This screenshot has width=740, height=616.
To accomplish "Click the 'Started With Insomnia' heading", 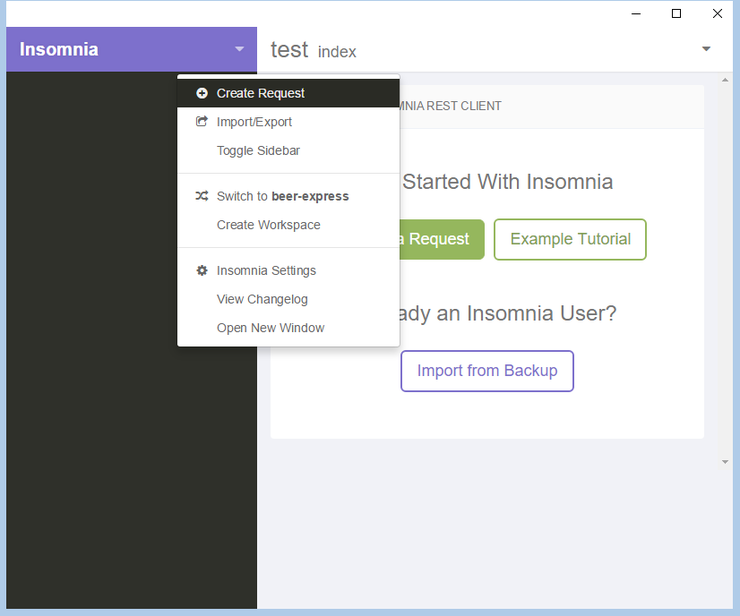I will [x=507, y=182].
